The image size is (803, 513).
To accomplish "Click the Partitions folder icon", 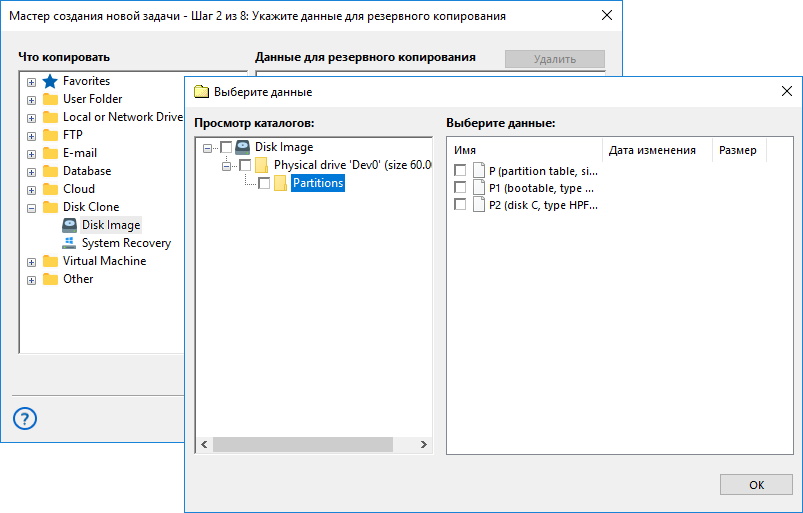I will coord(280,183).
